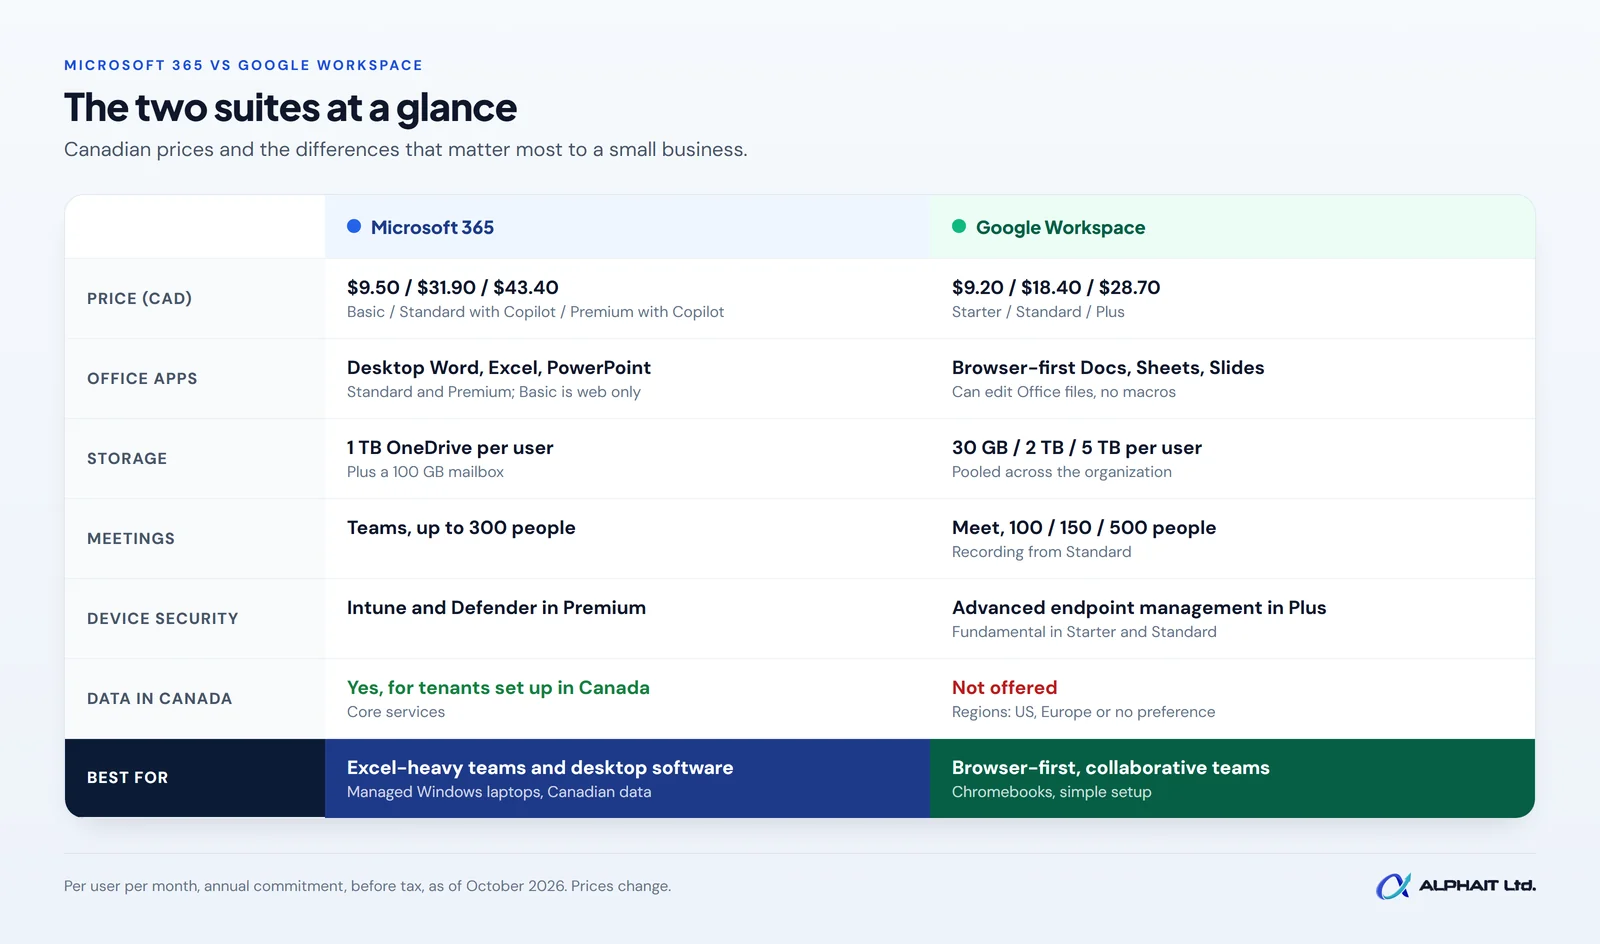The image size is (1600, 944).
Task: Click the AlphaIT logo symbol
Action: point(1393,886)
